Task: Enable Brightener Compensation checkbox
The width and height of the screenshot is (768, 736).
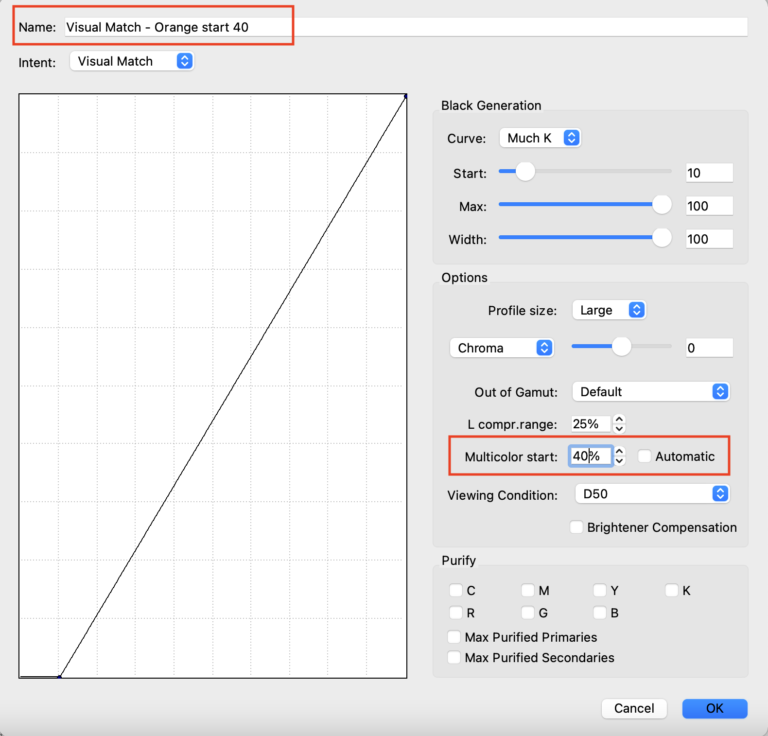Action: coord(576,527)
